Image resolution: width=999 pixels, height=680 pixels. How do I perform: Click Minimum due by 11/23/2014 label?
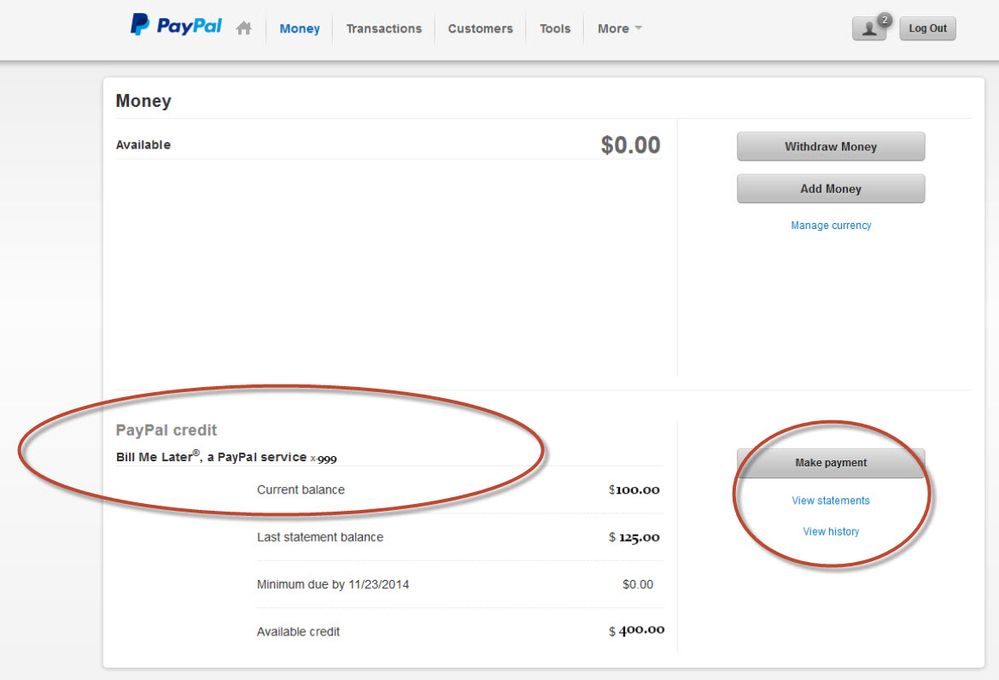coord(333,584)
